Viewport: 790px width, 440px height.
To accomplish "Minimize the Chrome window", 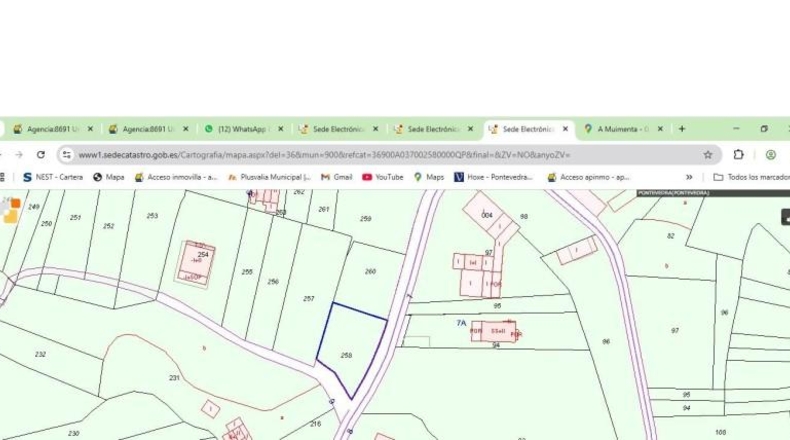I will (x=736, y=129).
